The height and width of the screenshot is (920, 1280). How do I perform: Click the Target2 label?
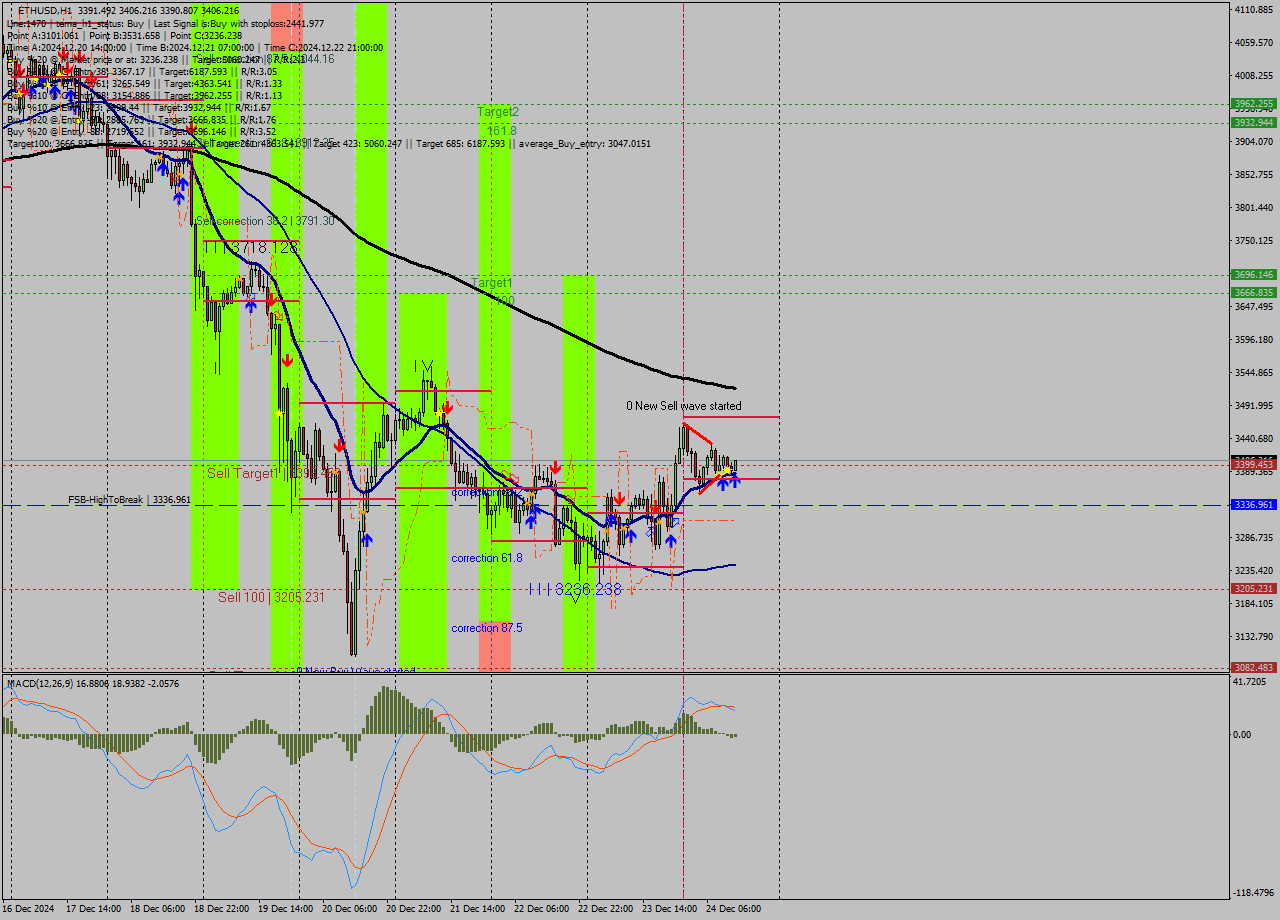pos(498,112)
